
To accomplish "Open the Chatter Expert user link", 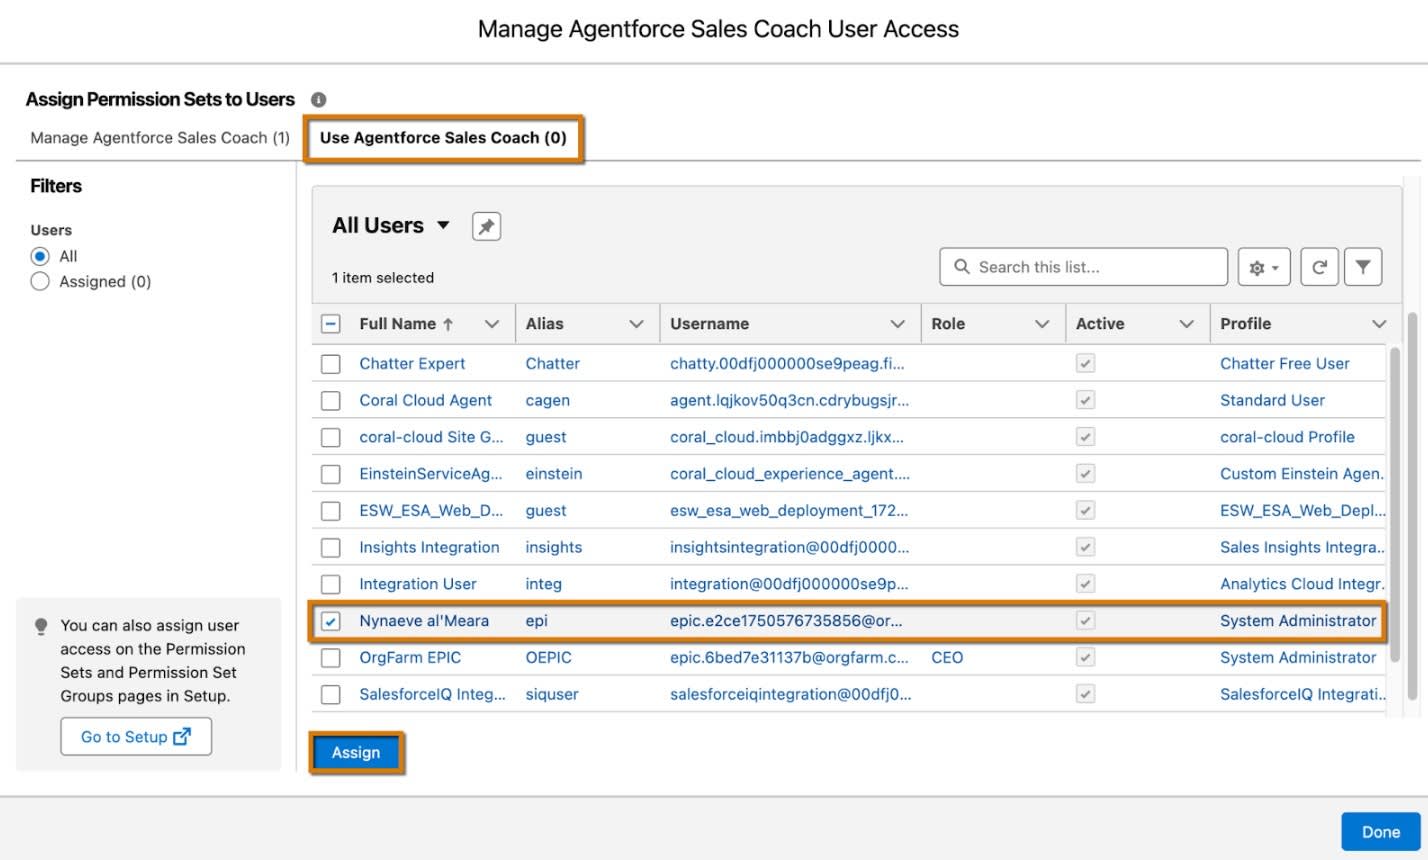I will [x=412, y=364].
